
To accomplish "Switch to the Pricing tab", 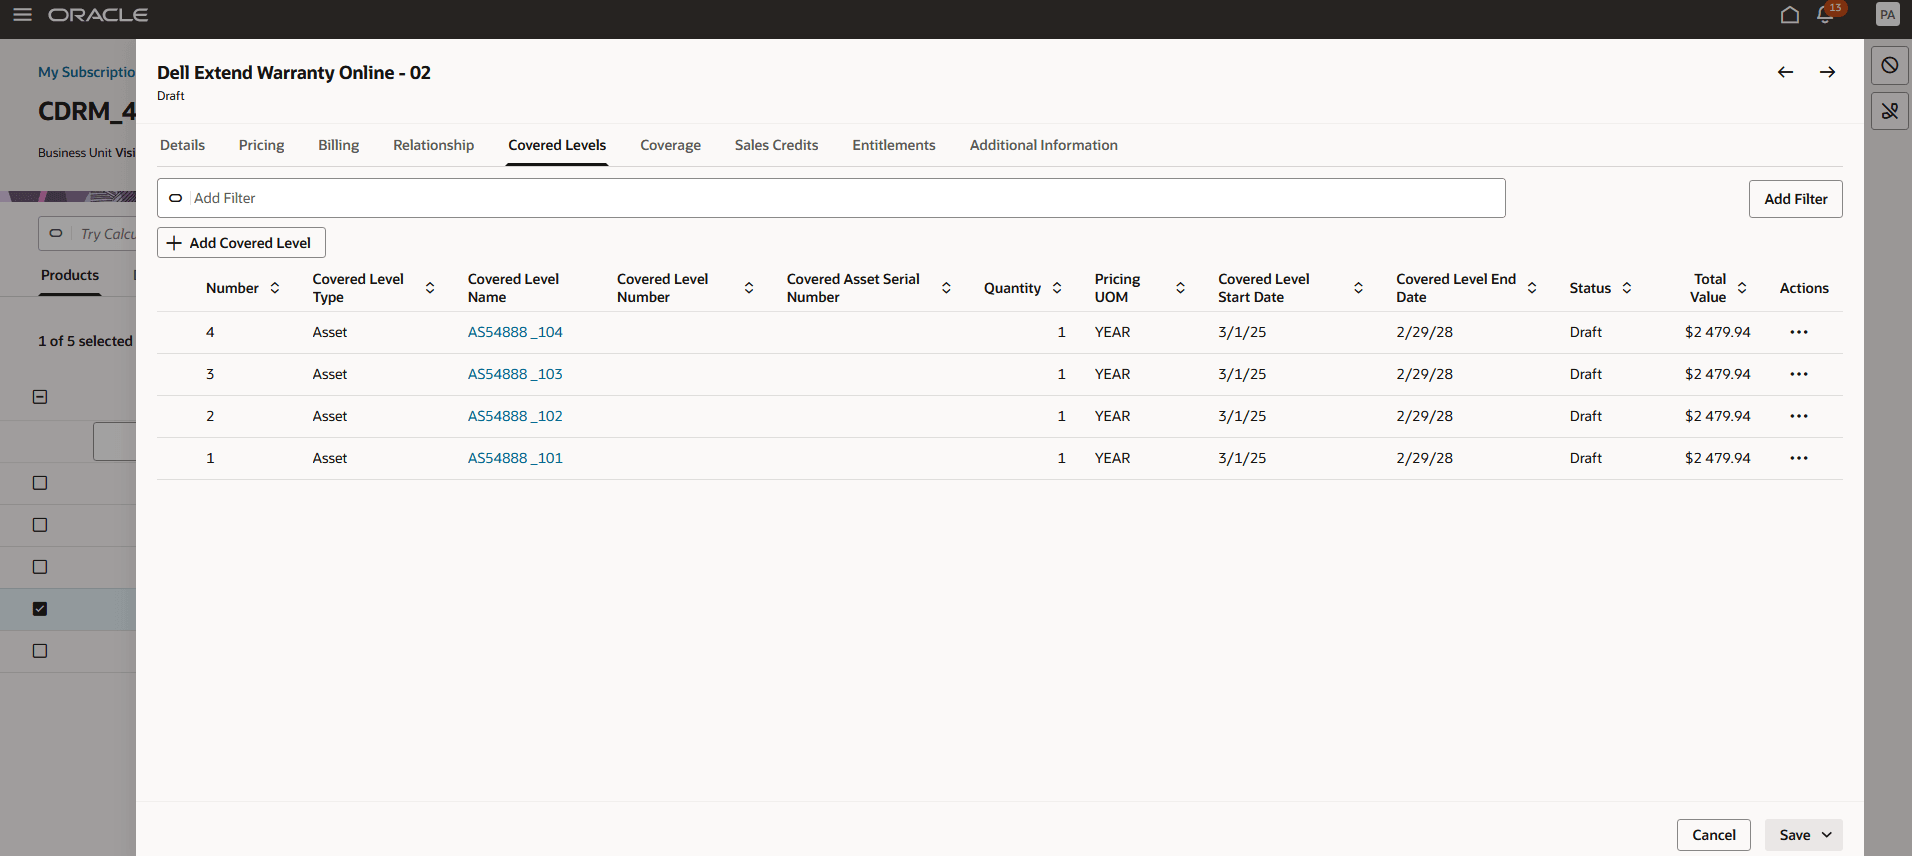I will click(x=261, y=145).
